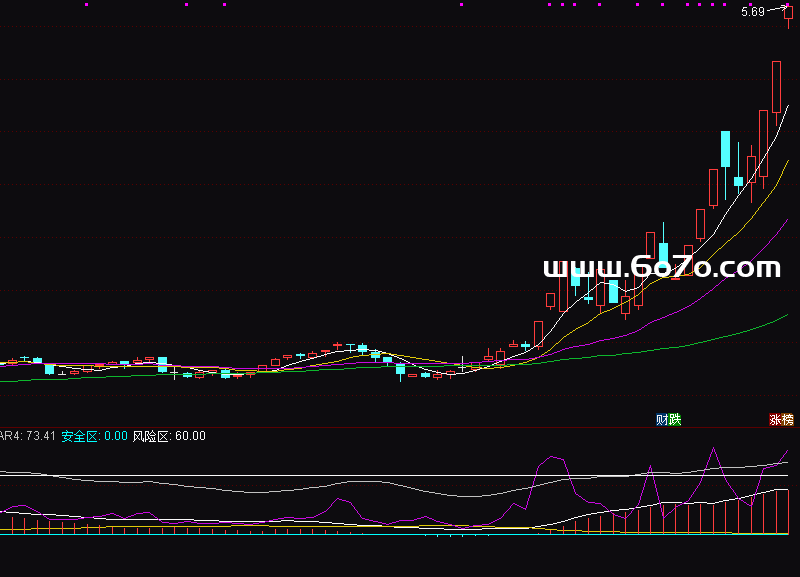Click the magenta AR peak in indicator panel

point(713,448)
